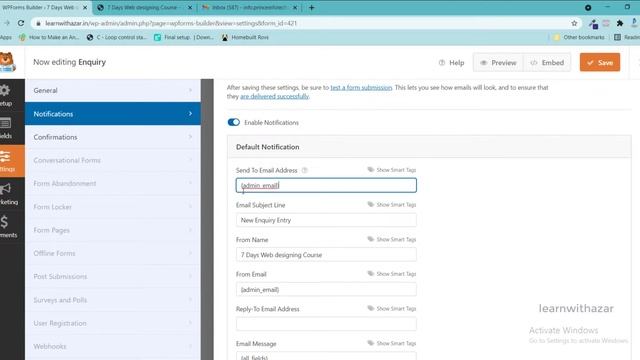
Task: Show Smart Tags for Reply-To Email Address
Action: pos(392,309)
